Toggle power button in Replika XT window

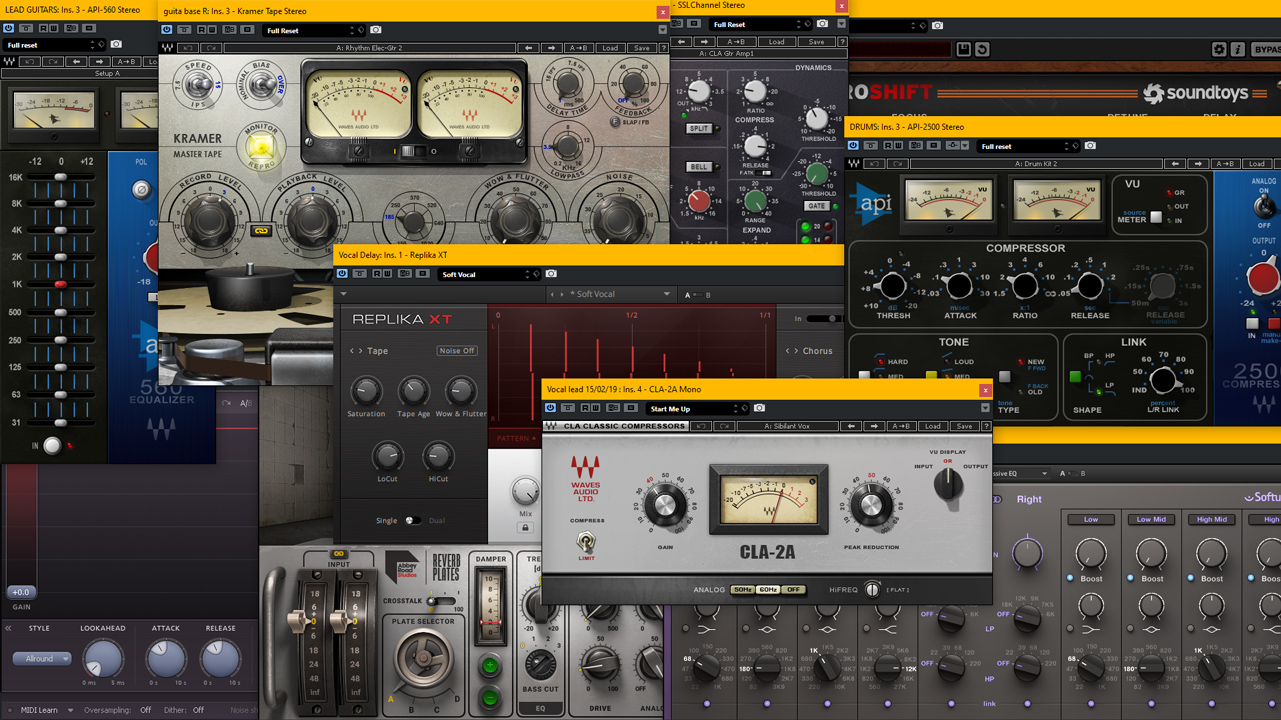click(342, 274)
